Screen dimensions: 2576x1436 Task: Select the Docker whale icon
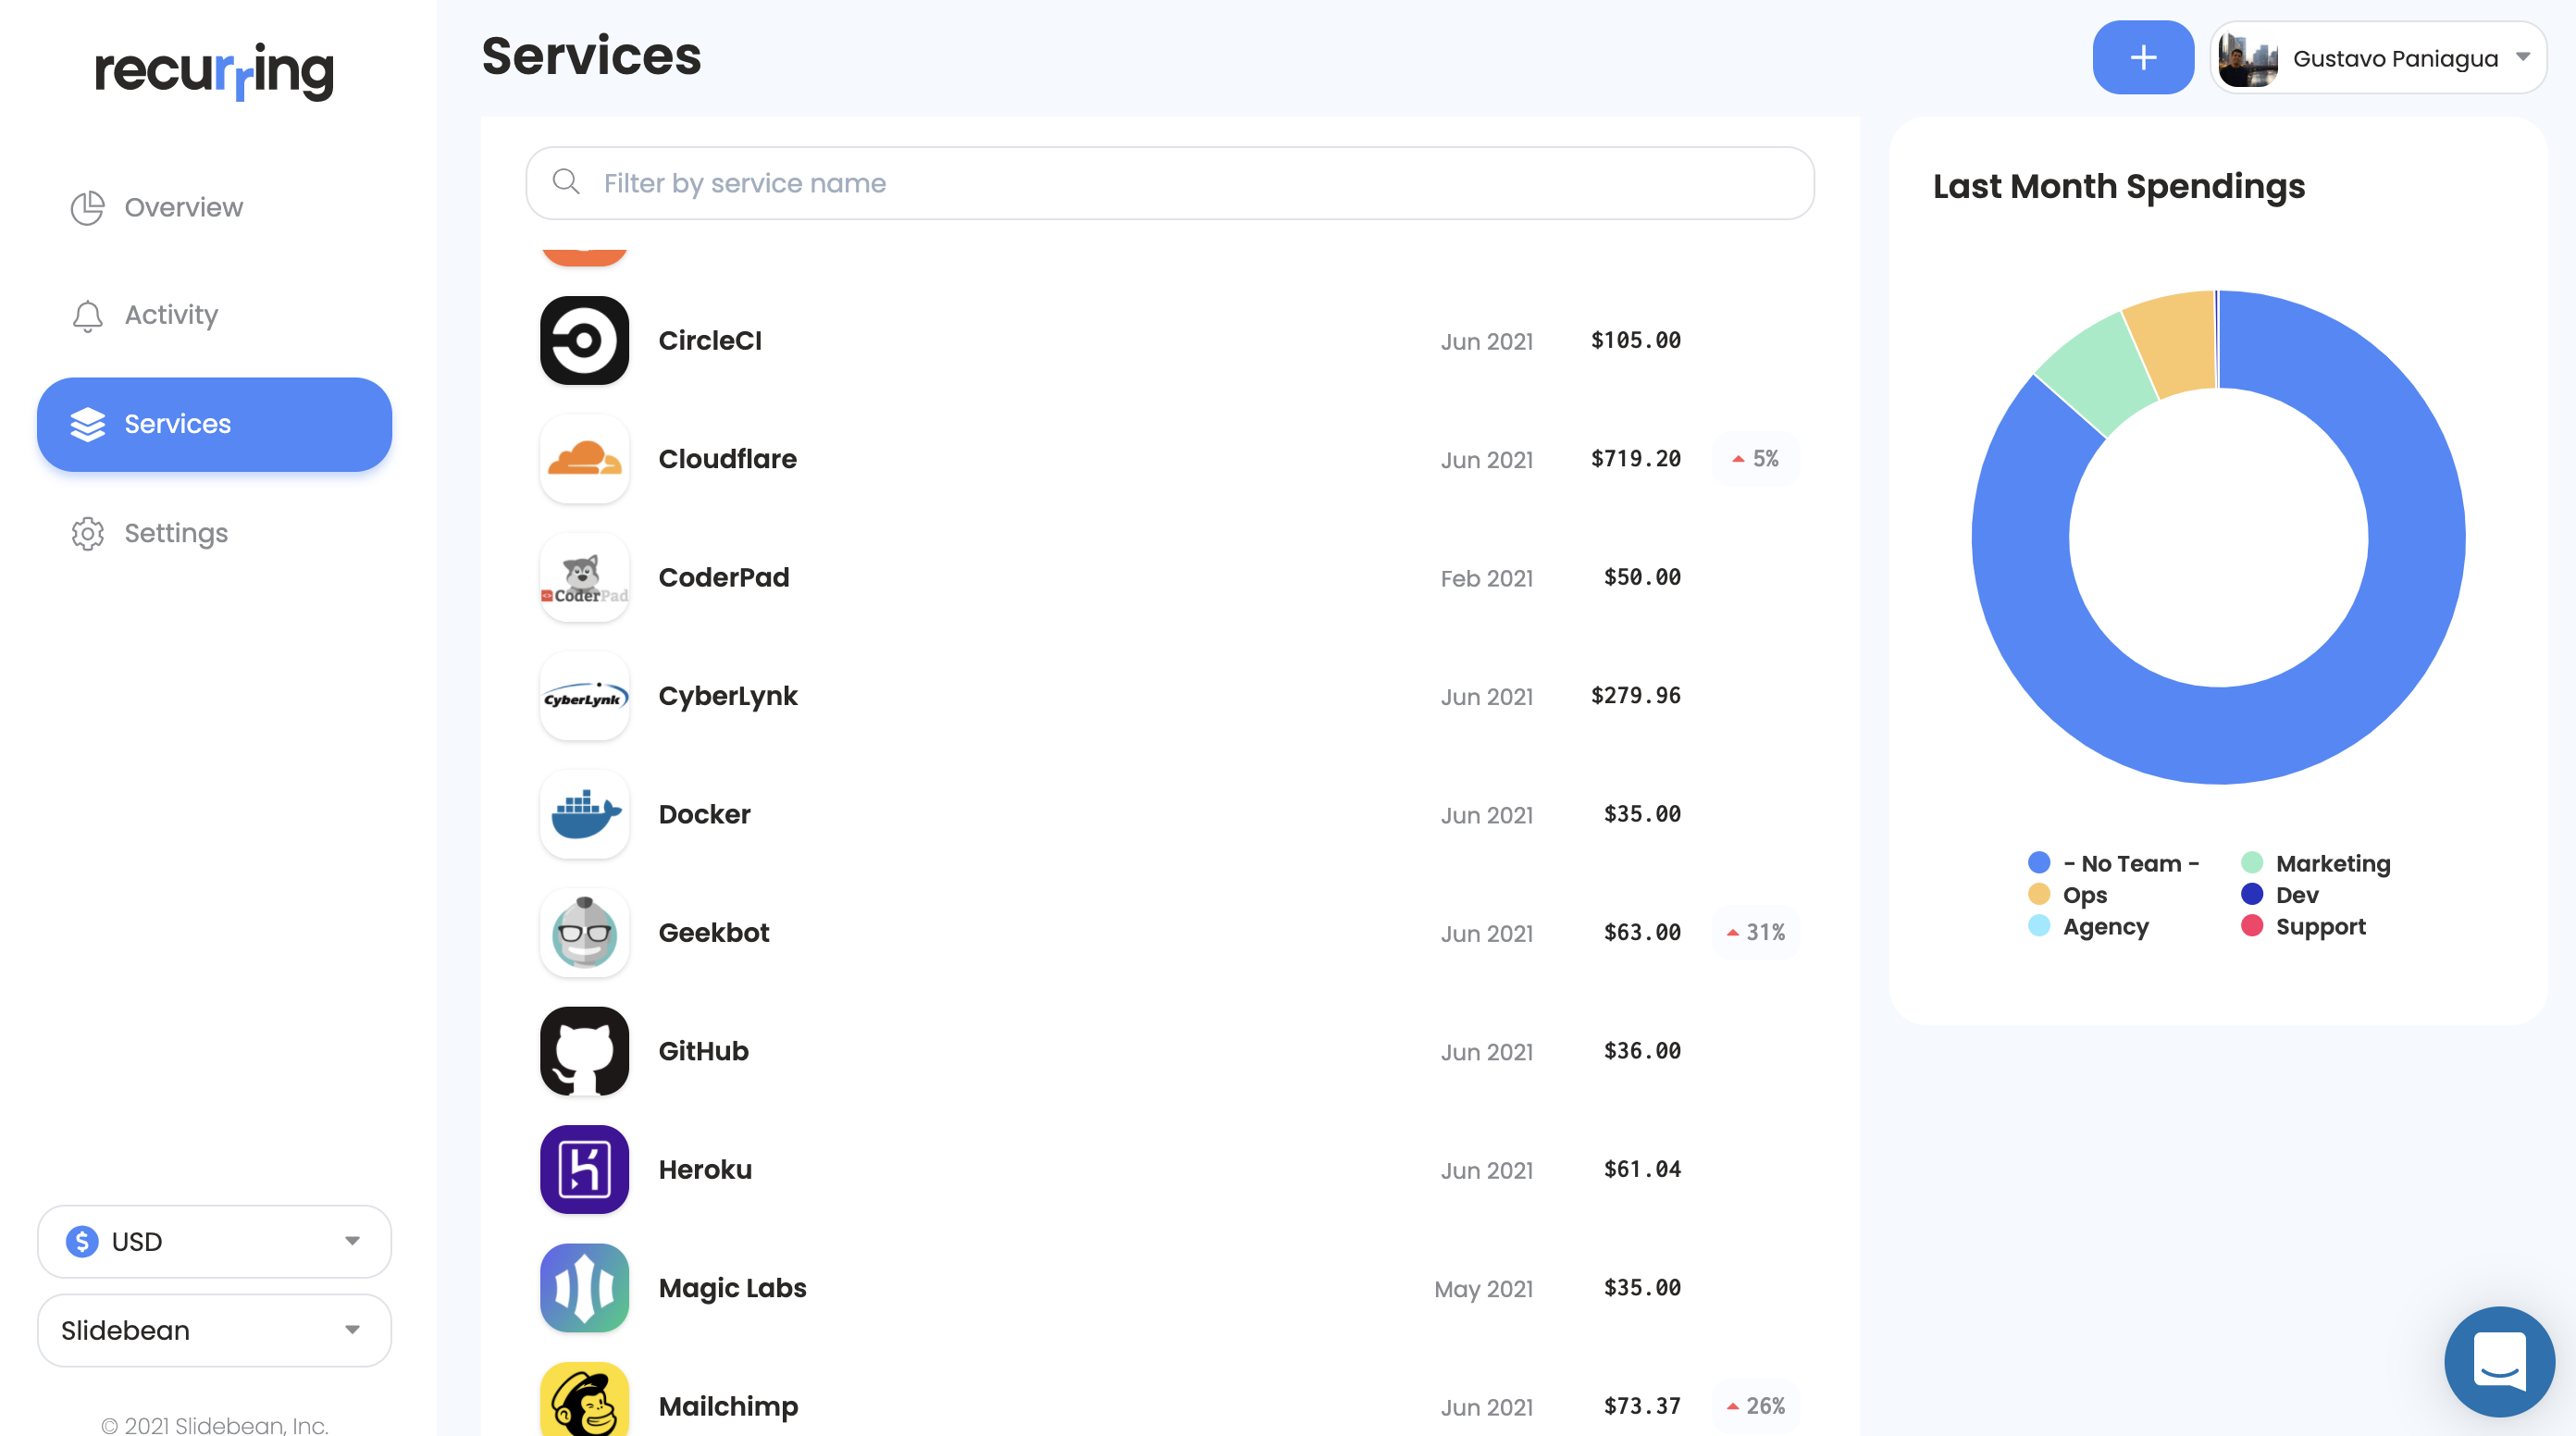point(584,814)
